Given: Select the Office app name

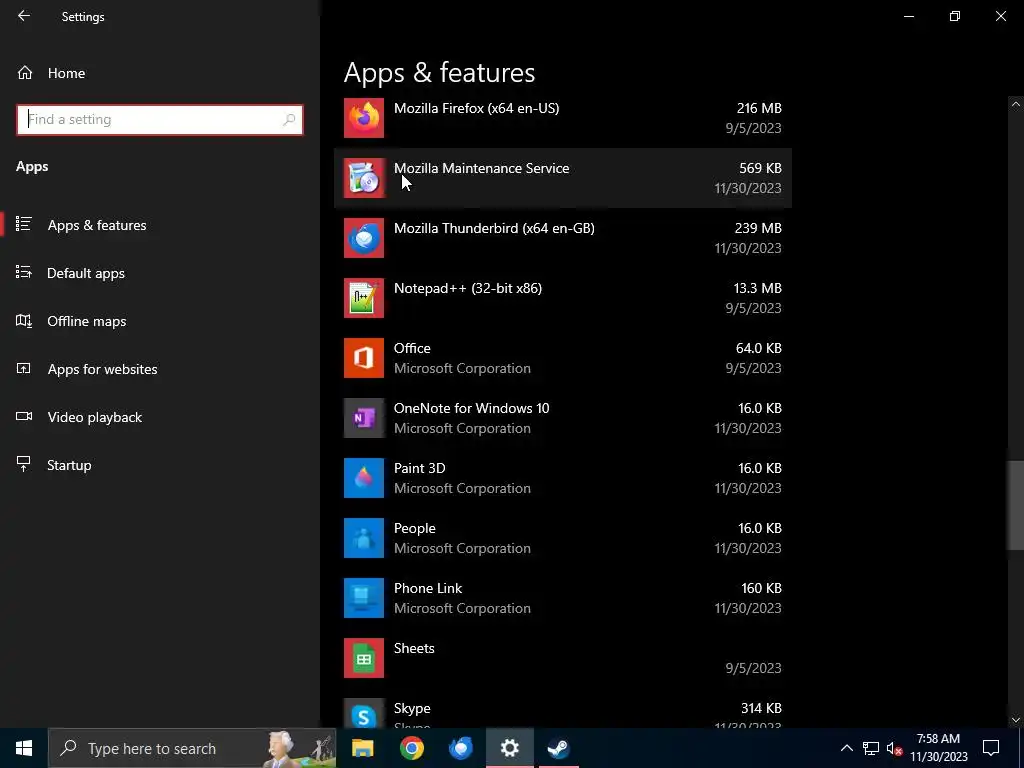Looking at the screenshot, I should (412, 348).
